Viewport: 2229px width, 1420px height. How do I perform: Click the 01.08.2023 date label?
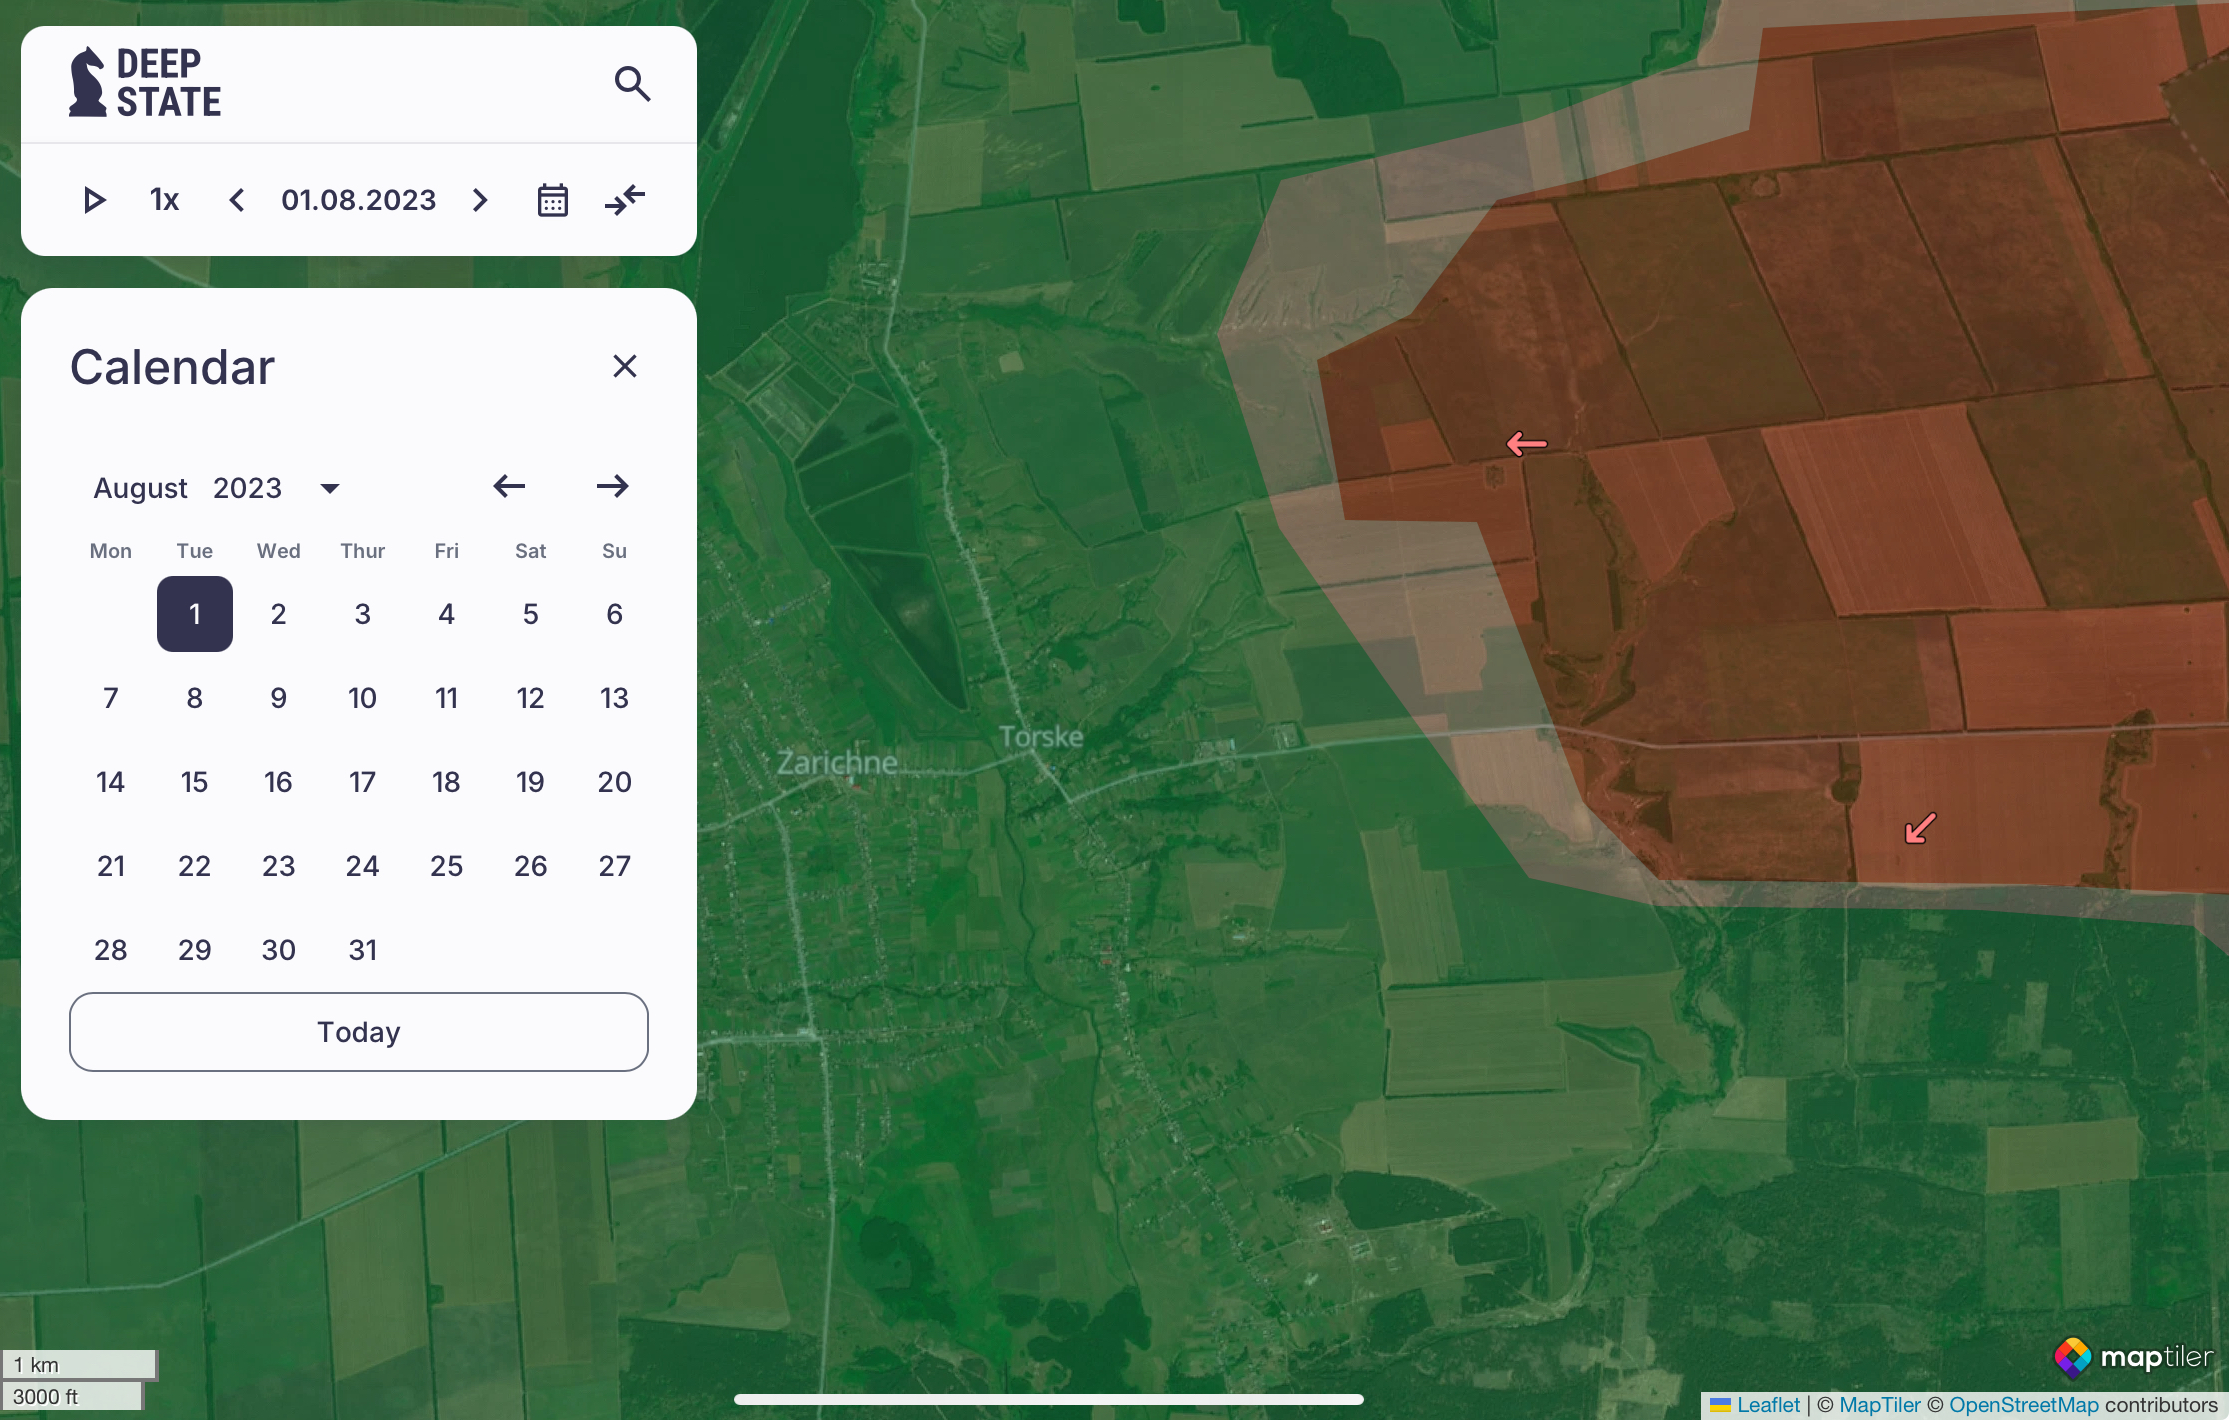point(358,200)
